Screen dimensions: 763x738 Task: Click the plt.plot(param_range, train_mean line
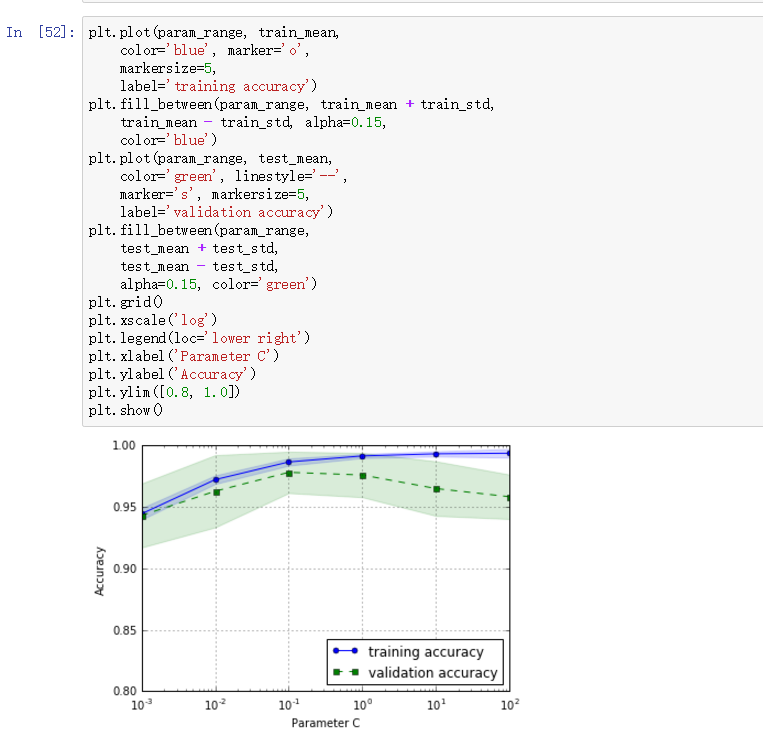(x=214, y=33)
